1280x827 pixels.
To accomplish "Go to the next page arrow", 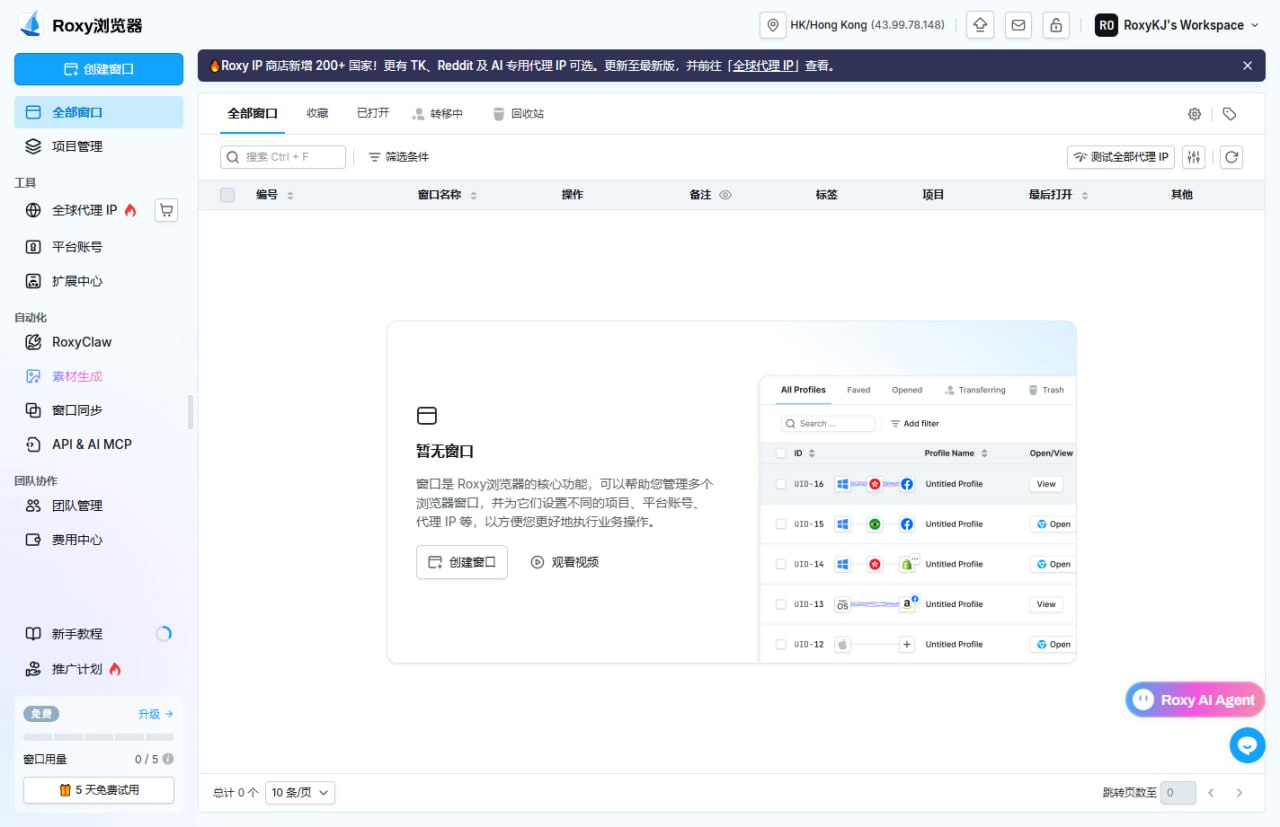I will click(x=1240, y=793).
